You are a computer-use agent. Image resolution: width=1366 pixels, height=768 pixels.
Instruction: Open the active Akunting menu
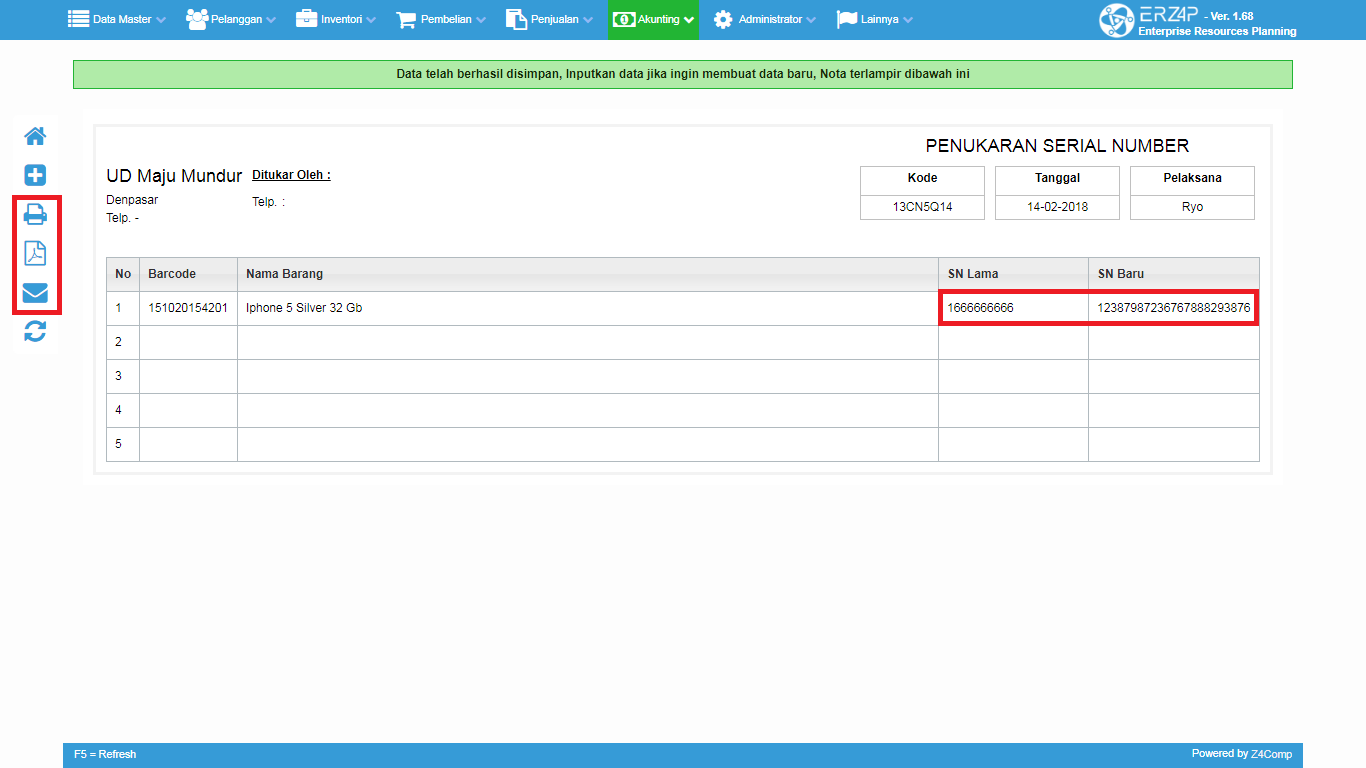[653, 20]
